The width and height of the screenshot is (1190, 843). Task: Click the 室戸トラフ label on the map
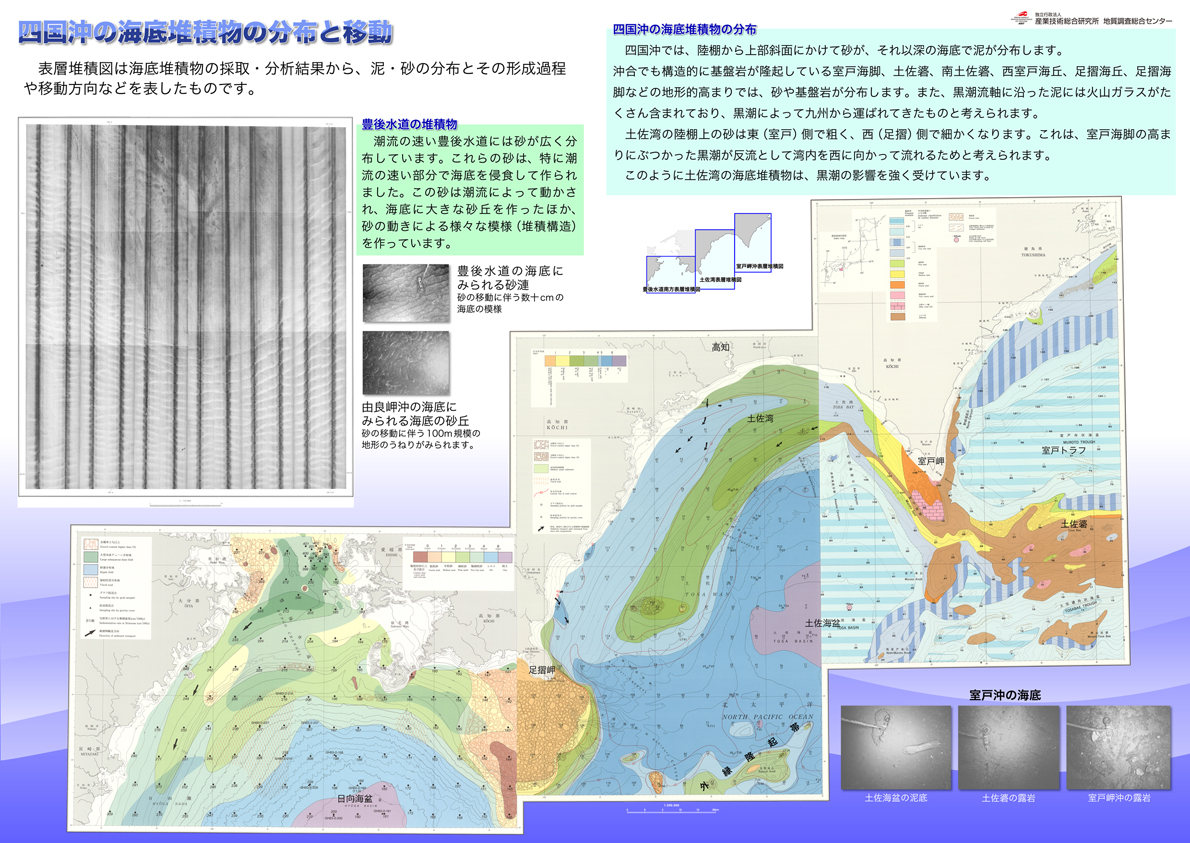[1063, 451]
